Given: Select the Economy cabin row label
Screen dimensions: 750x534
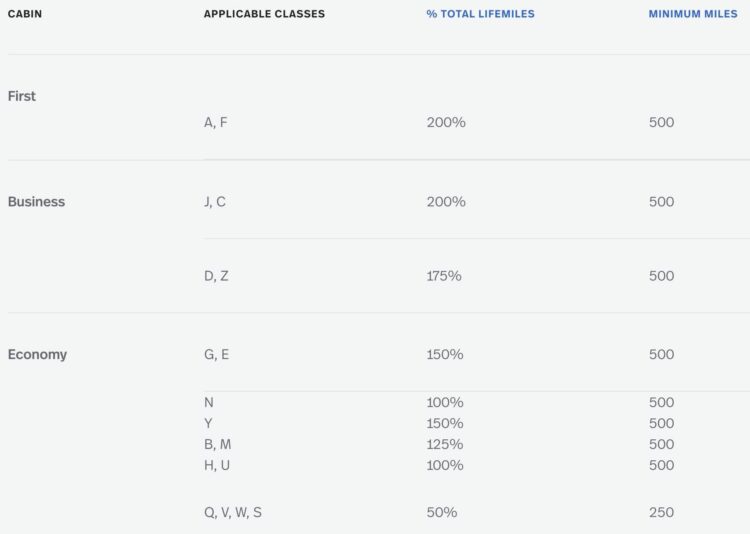Looking at the screenshot, I should coord(37,355).
